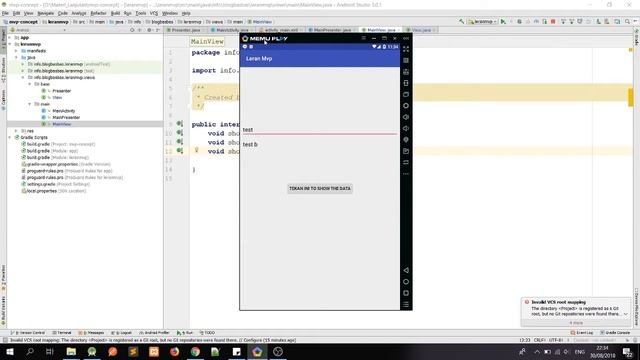Open Chrome from the taskbar
The height and width of the screenshot is (360, 640).
pyautogui.click(x=195, y=351)
